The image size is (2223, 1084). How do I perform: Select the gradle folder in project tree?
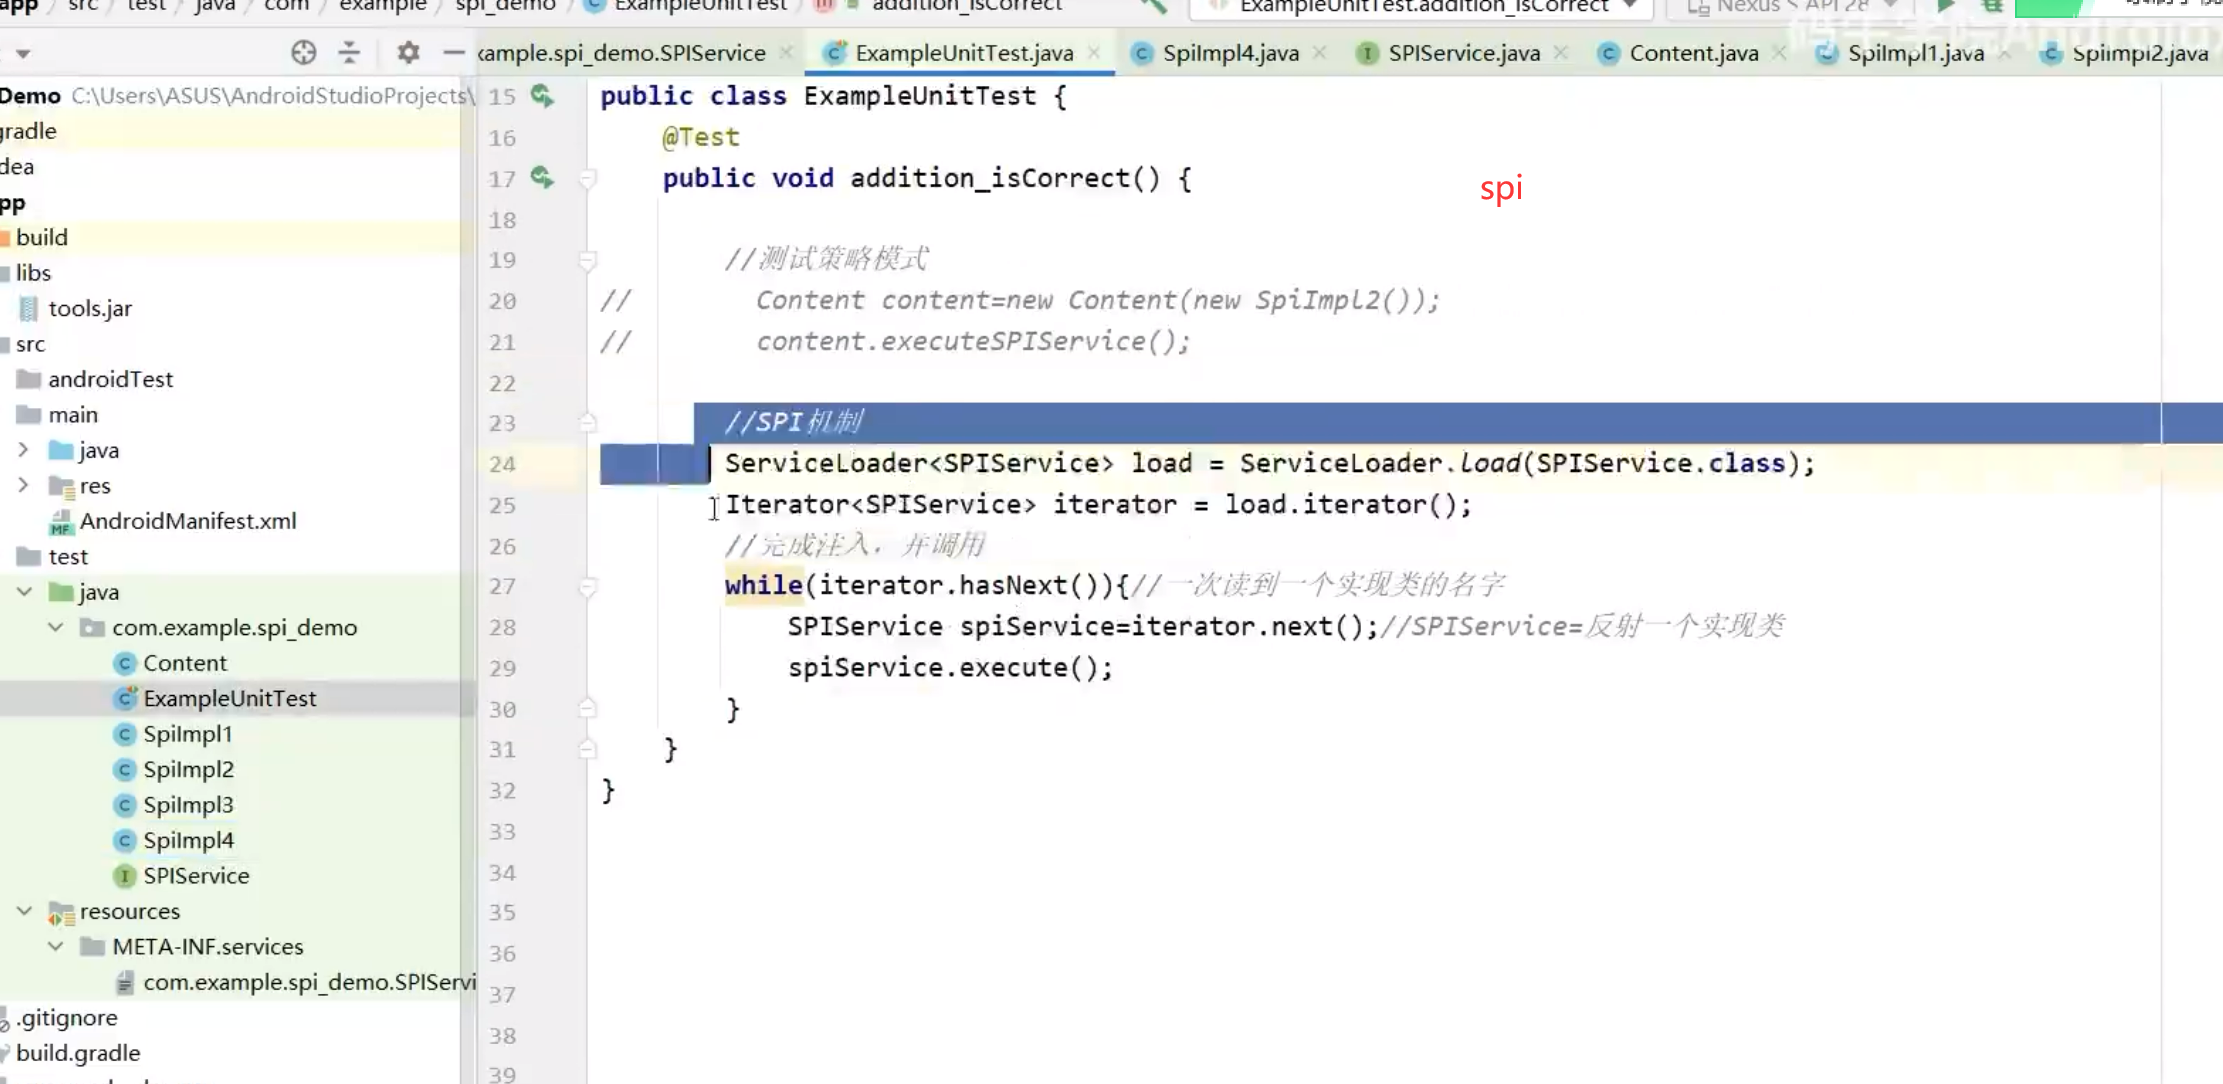(x=28, y=131)
